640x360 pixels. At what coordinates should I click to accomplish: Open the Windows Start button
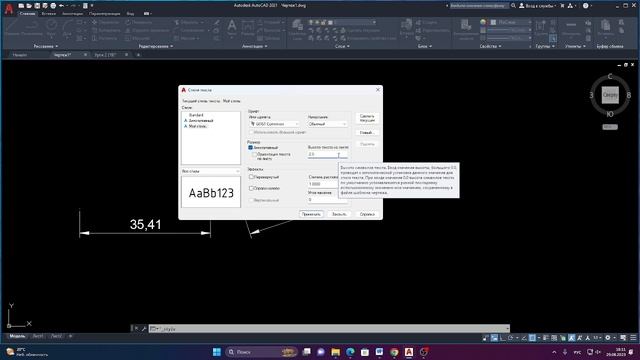coord(217,352)
